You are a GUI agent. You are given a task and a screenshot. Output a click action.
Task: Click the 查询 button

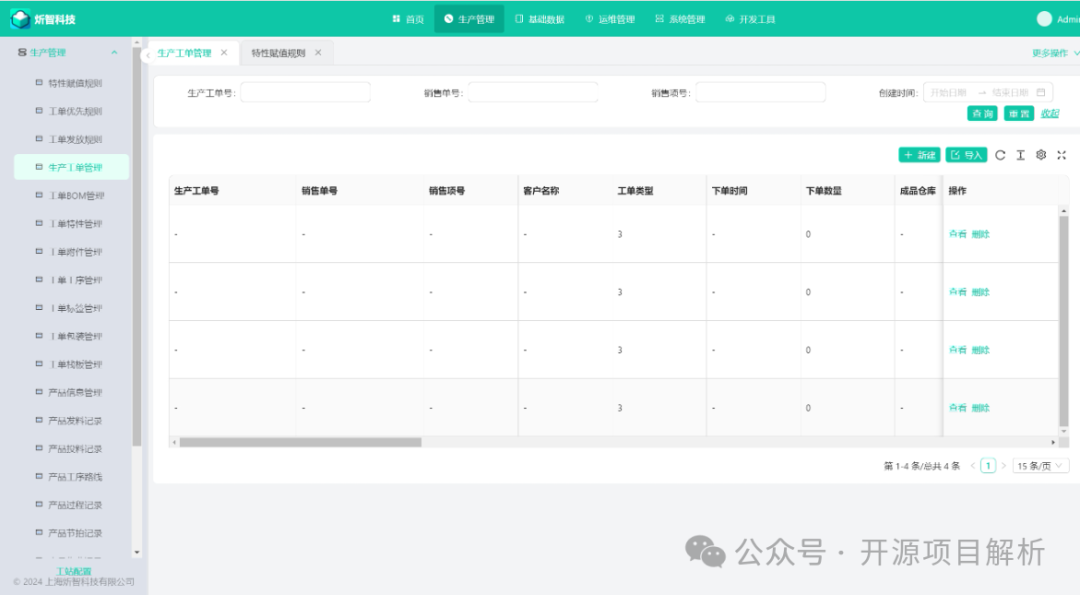point(982,114)
